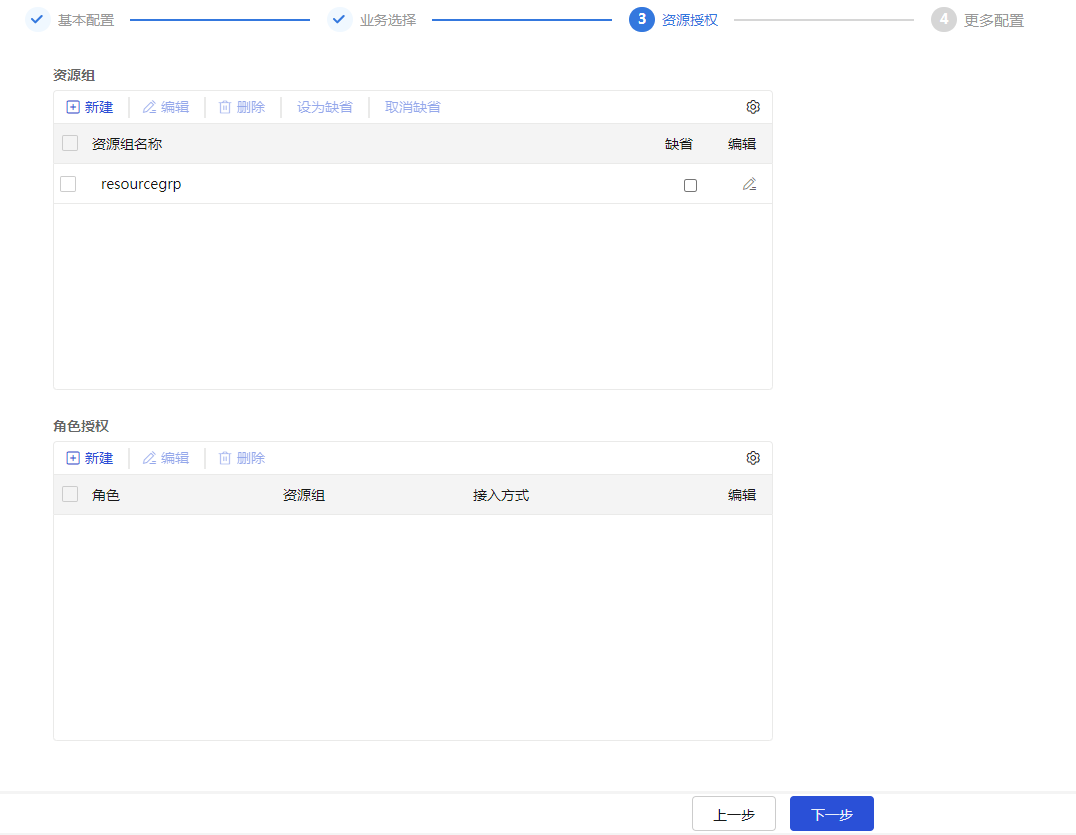Image resolution: width=1076 pixels, height=835 pixels.
Task: Click the 上一步 button
Action: point(734,814)
